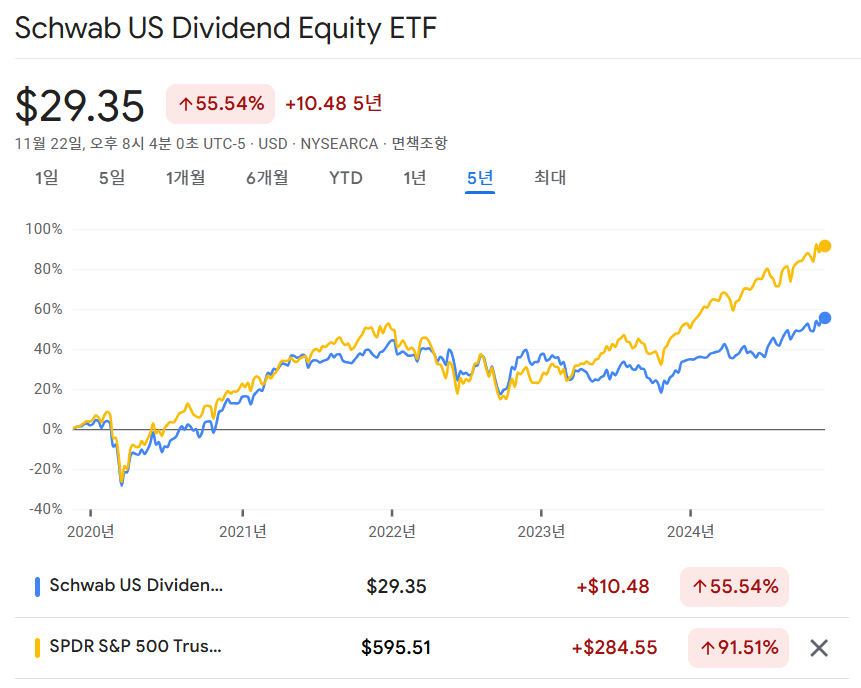Select the 5년 chart range tab
The image size is (861, 688).
(x=480, y=178)
